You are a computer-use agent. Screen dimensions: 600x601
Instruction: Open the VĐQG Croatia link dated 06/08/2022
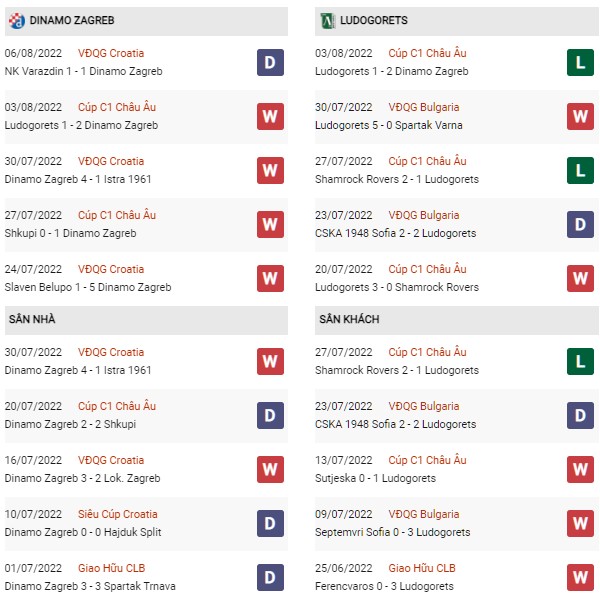pyautogui.click(x=111, y=53)
